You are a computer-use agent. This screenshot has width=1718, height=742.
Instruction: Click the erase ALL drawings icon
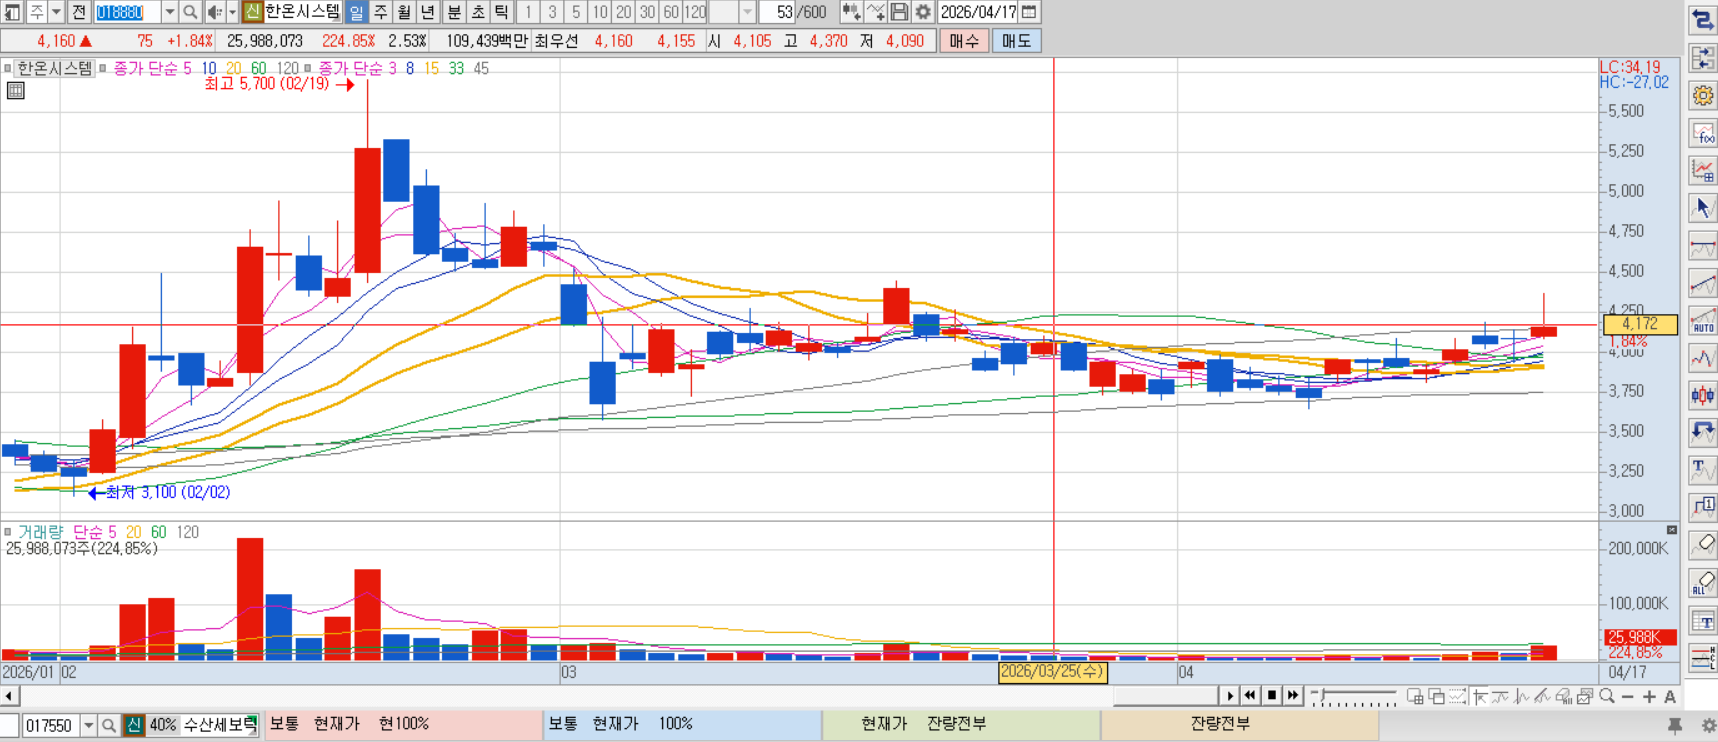coord(1702,583)
